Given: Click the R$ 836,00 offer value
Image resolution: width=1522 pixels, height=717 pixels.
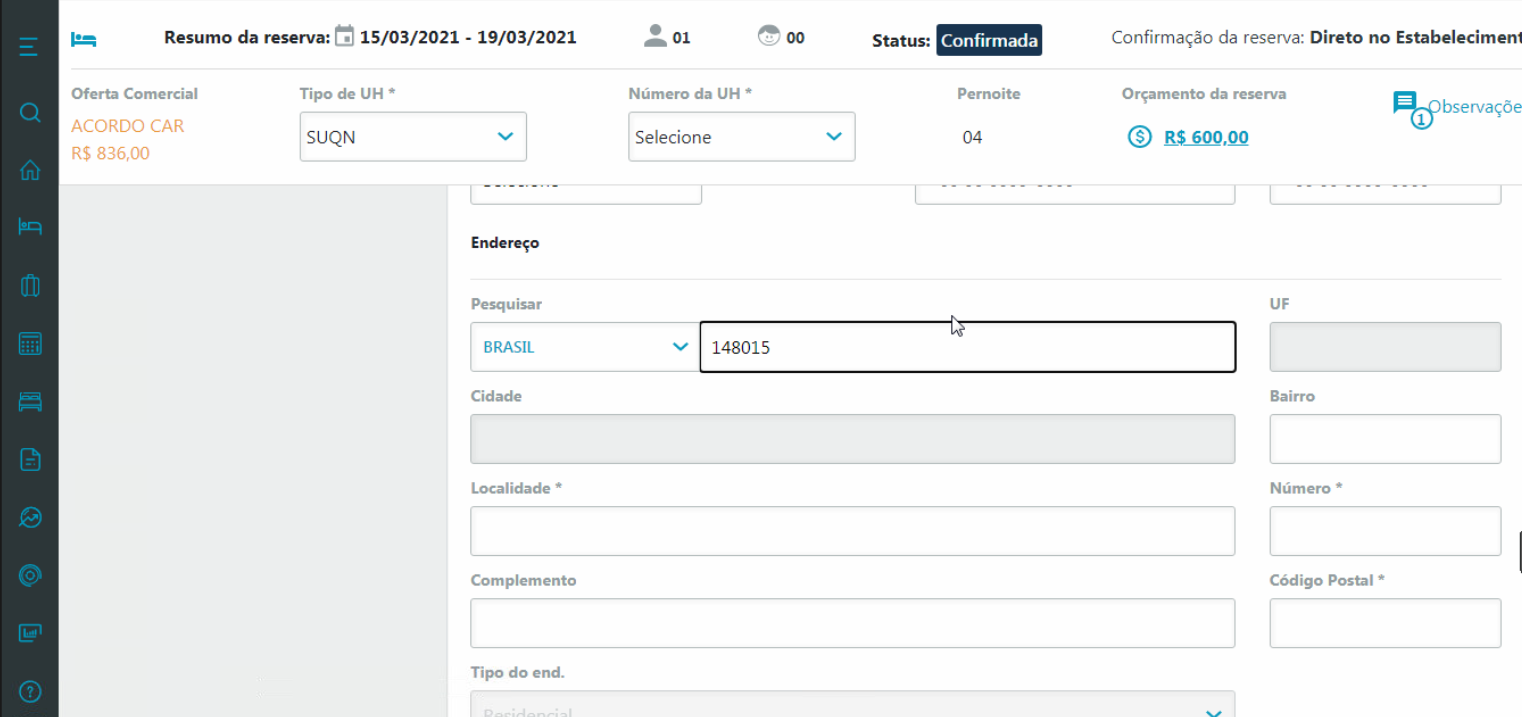Looking at the screenshot, I should click(110, 153).
